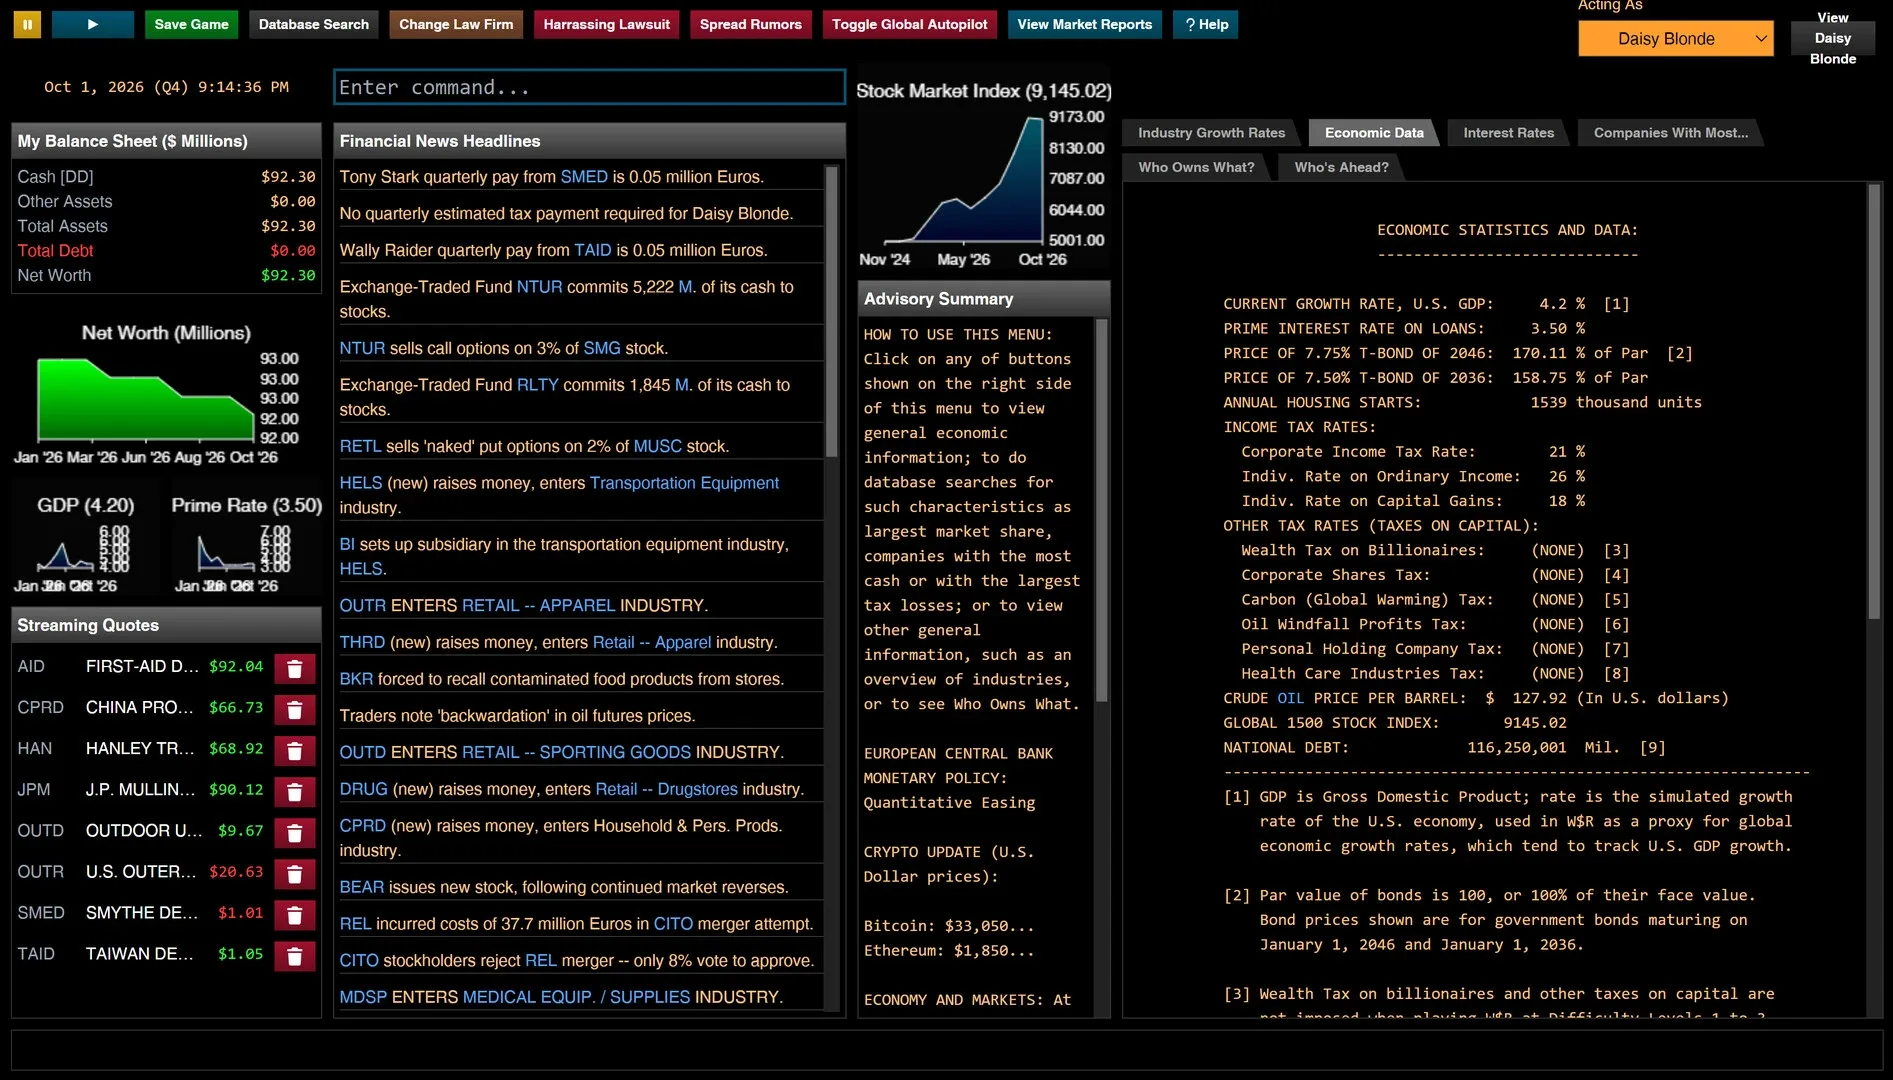This screenshot has height=1080, width=1893.
Task: Remove HAN from streaming quotes
Action: tap(295, 751)
